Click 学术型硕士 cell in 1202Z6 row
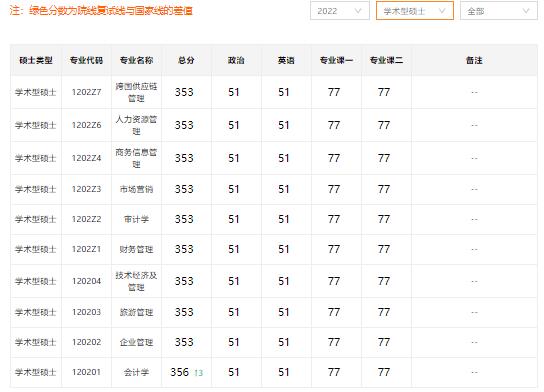544x392 pixels. [x=36, y=125]
